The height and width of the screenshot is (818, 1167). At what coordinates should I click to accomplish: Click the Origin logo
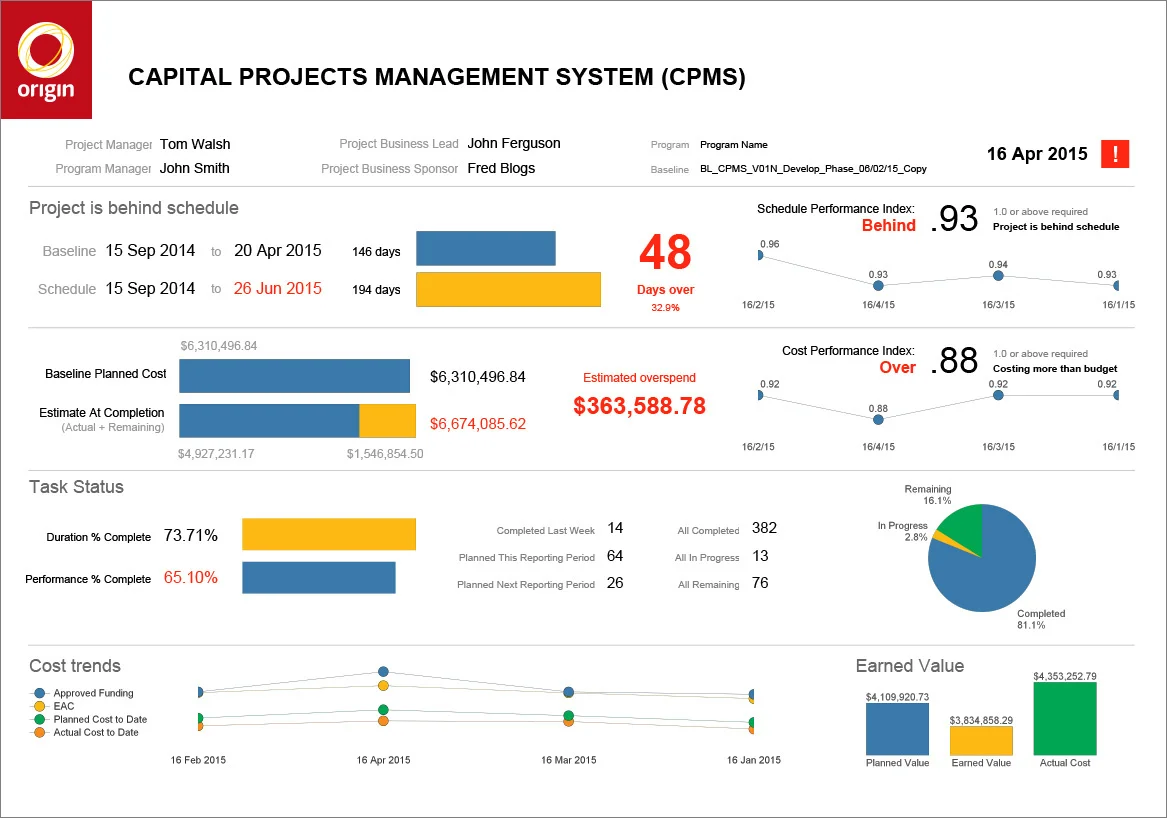[46, 60]
